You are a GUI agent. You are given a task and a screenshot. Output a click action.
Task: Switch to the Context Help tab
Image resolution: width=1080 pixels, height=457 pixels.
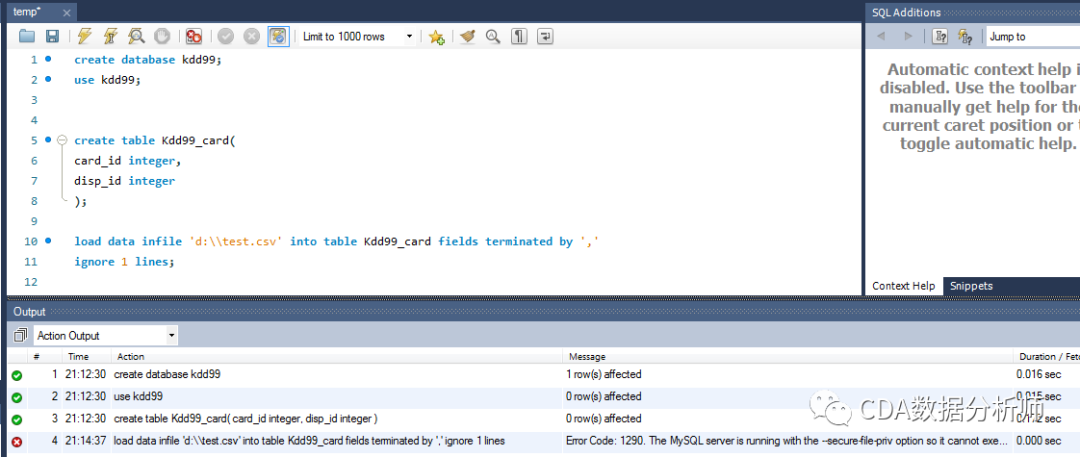click(903, 286)
